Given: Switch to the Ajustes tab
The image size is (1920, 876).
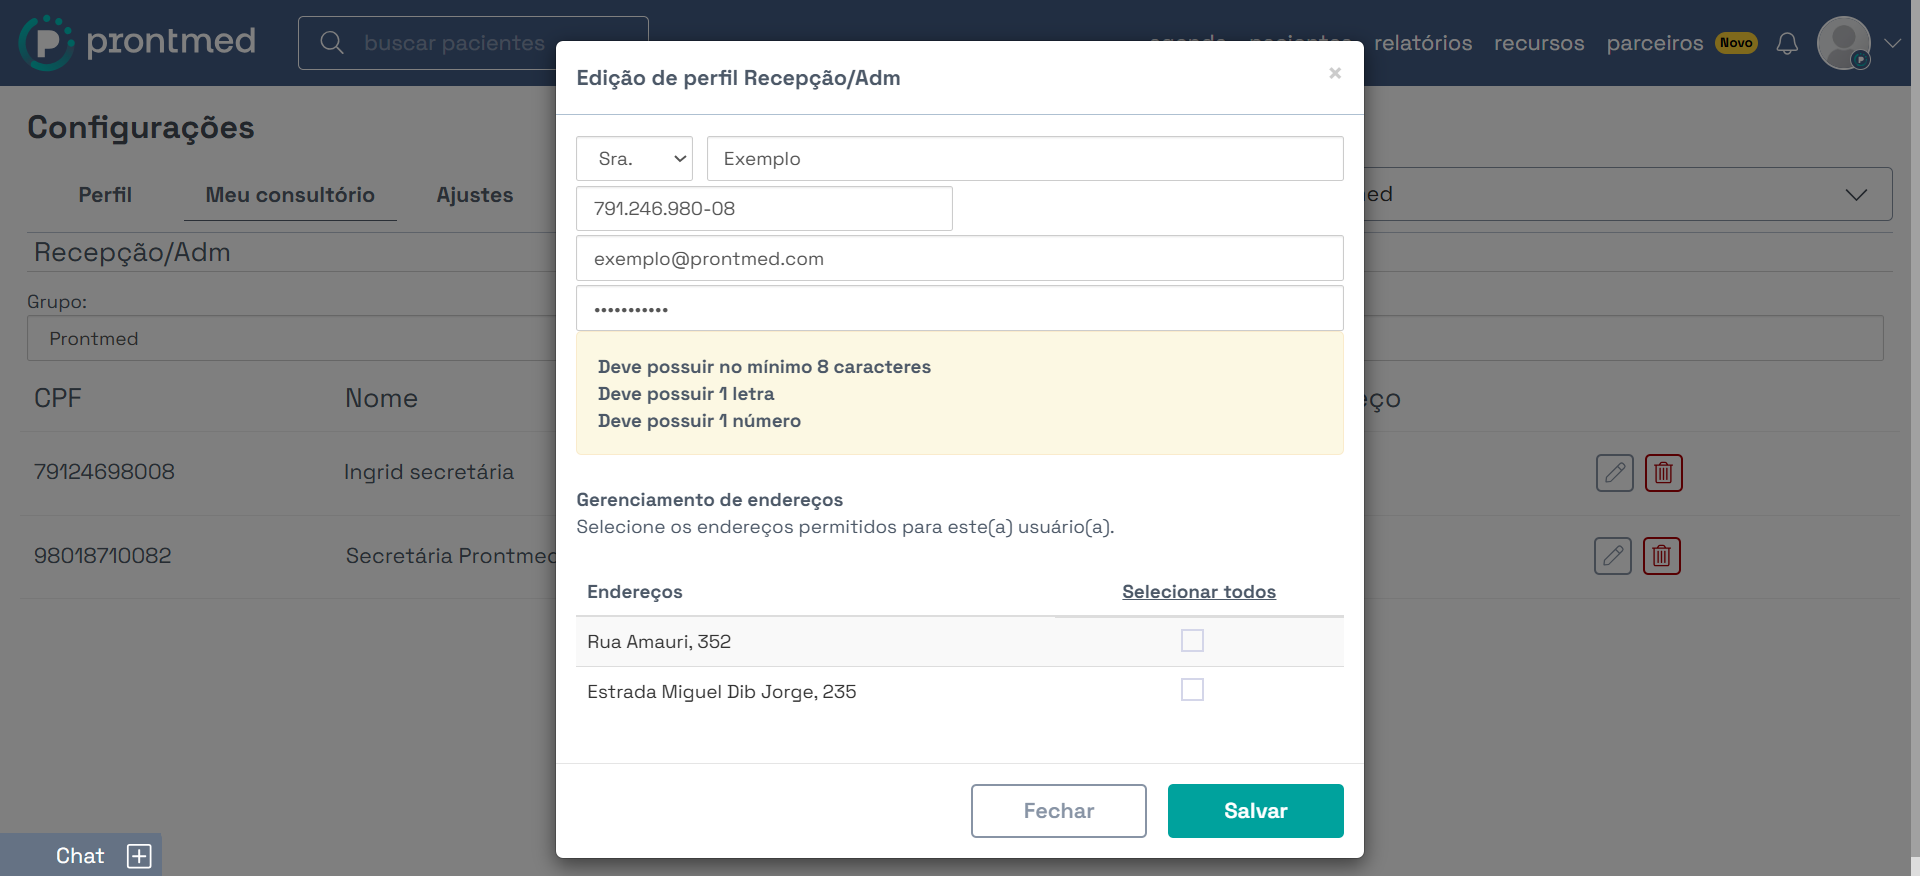Looking at the screenshot, I should [475, 195].
